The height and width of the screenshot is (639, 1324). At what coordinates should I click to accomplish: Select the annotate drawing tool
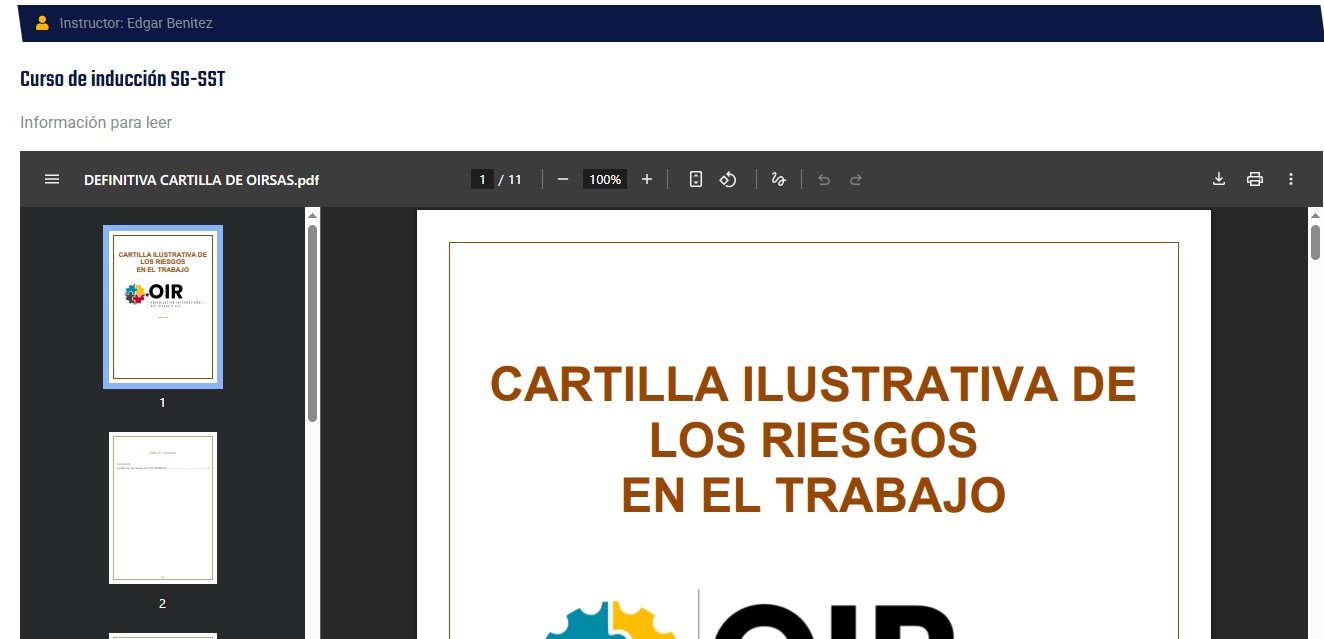coord(779,179)
